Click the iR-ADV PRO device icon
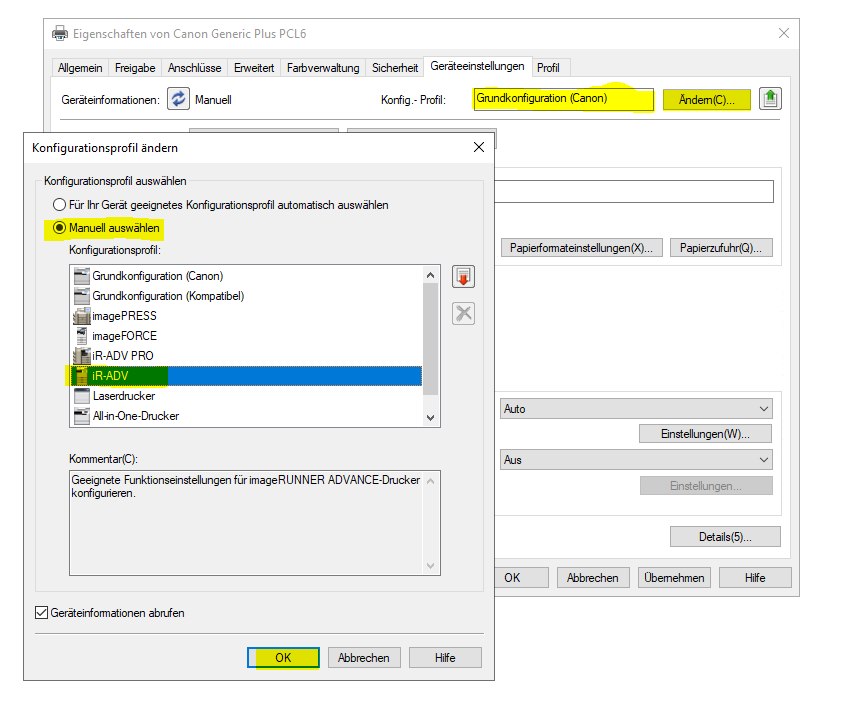 [82, 356]
